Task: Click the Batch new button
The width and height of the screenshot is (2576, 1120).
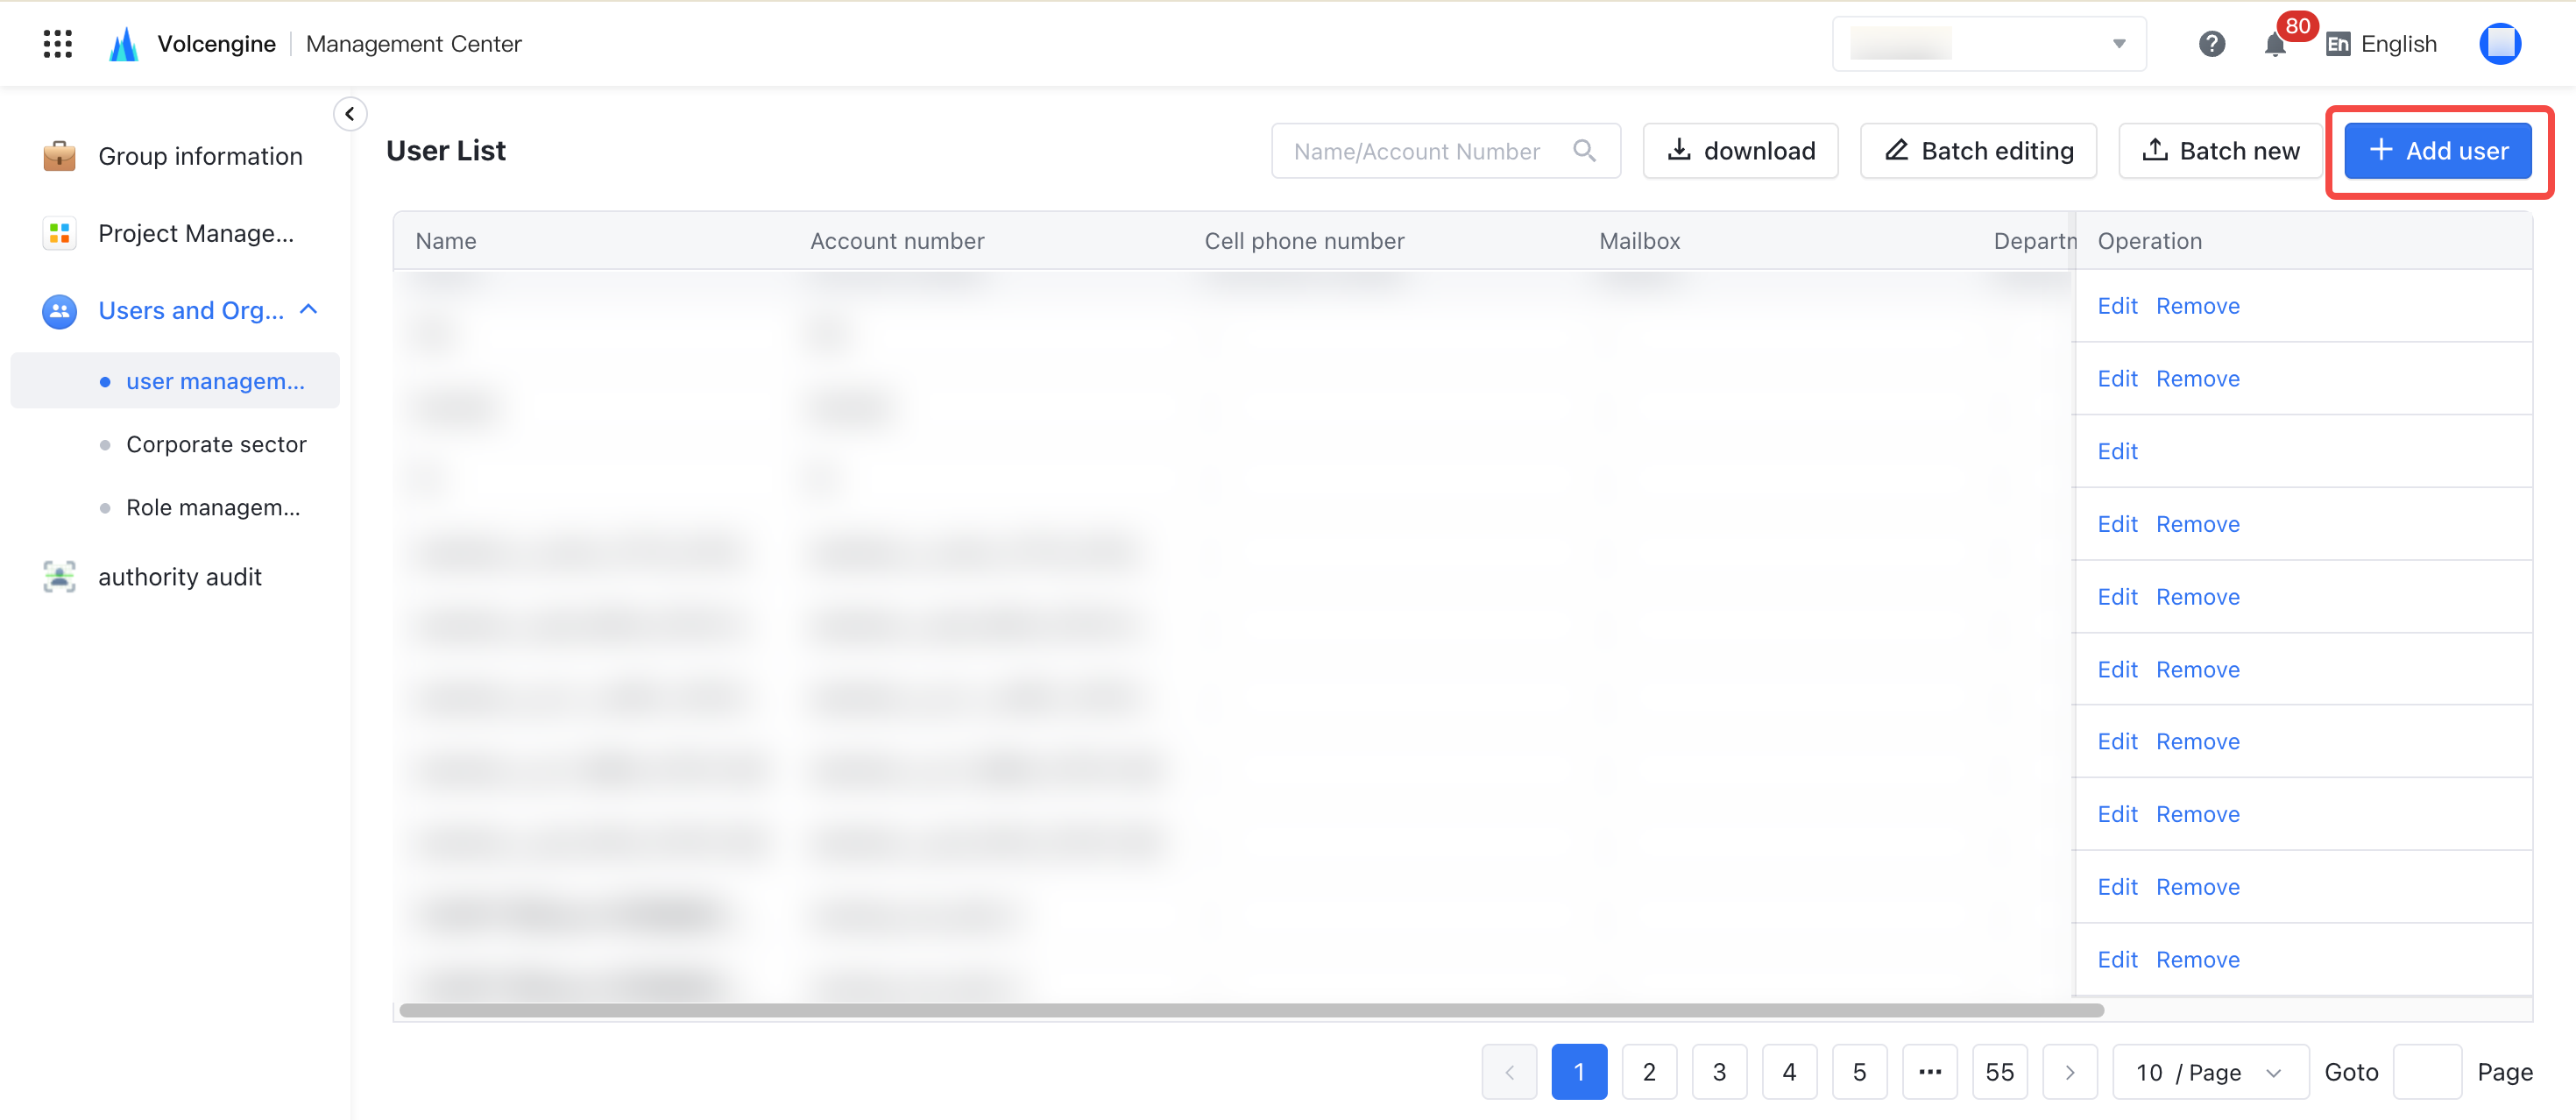Action: [x=2219, y=151]
